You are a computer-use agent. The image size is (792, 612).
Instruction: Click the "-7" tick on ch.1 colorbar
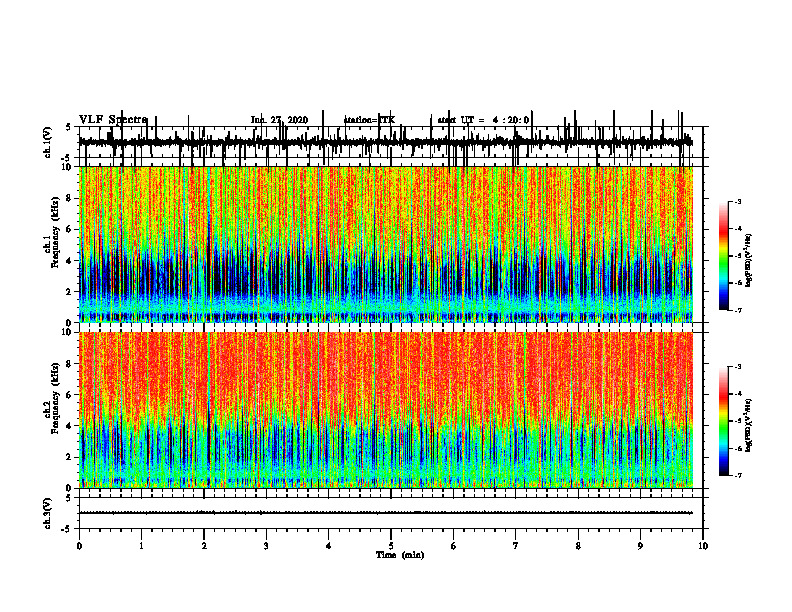tap(737, 310)
